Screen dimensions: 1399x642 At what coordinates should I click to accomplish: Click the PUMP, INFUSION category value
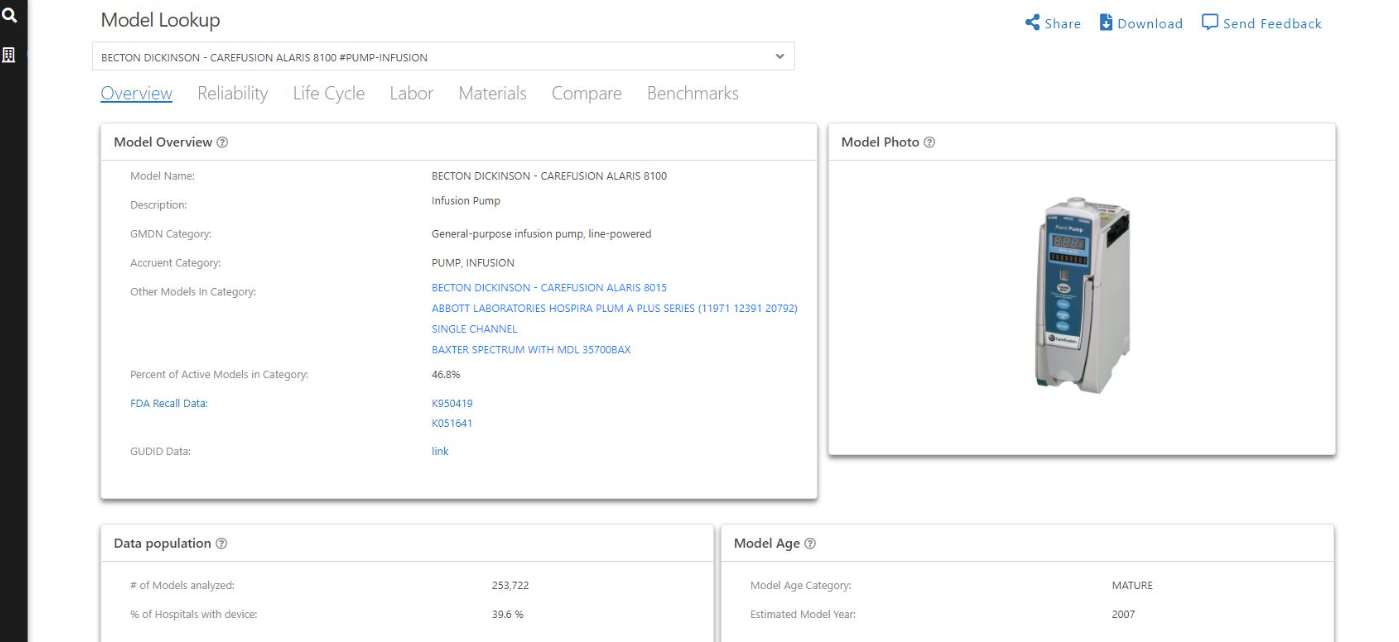(473, 263)
